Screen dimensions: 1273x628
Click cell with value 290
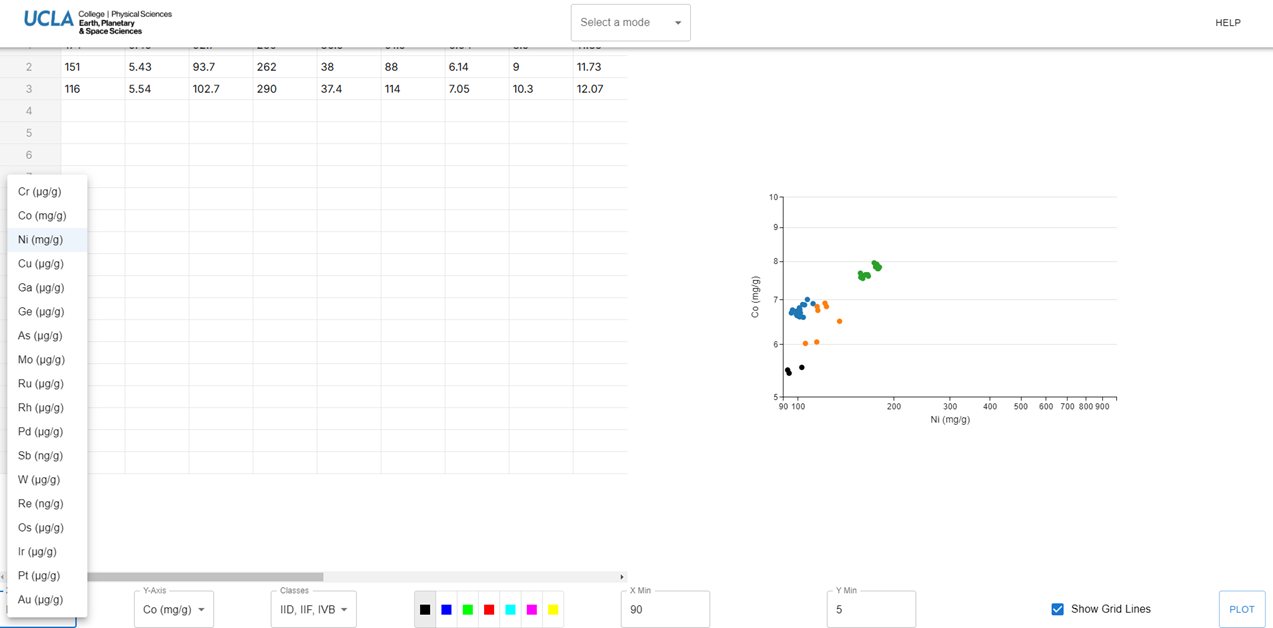point(285,89)
